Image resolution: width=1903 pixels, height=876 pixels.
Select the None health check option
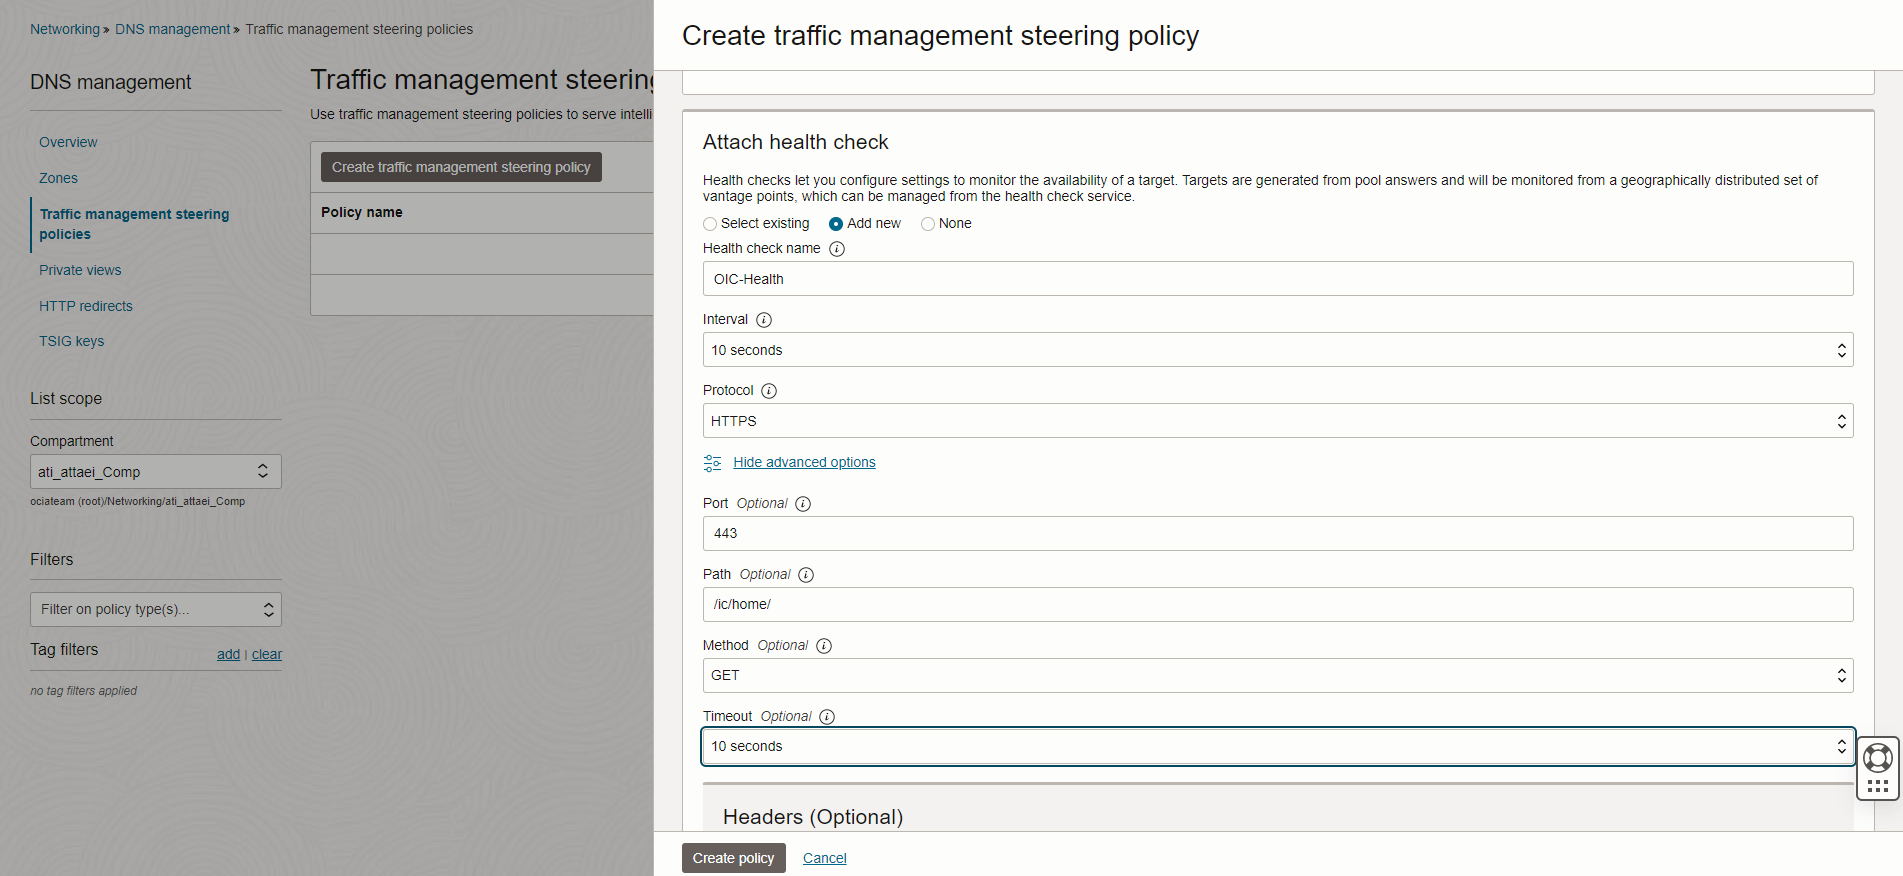coord(928,224)
